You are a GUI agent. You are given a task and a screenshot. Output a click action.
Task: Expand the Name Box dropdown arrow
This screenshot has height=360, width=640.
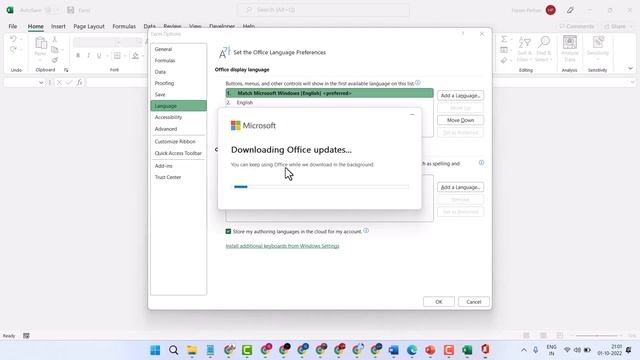coord(41,82)
